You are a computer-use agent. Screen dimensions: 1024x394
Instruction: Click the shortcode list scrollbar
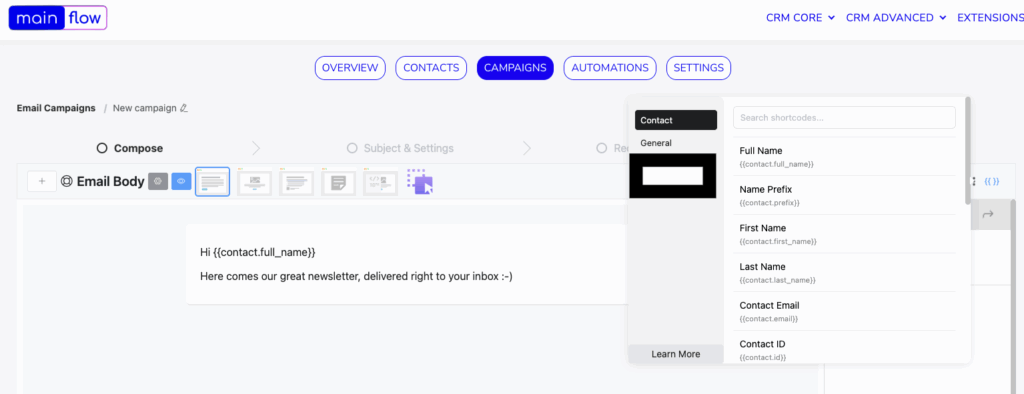click(x=968, y=150)
